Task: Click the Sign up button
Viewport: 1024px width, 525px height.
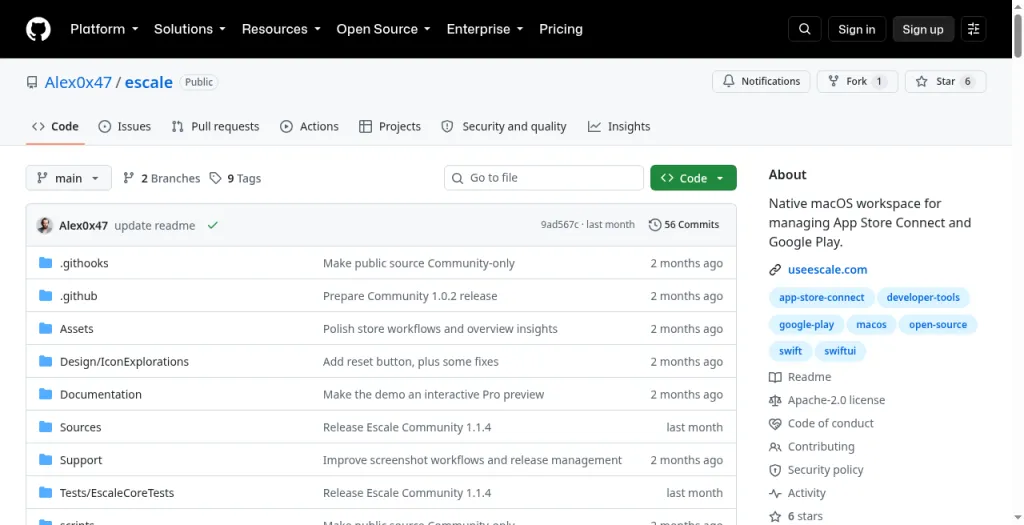Action: [923, 29]
